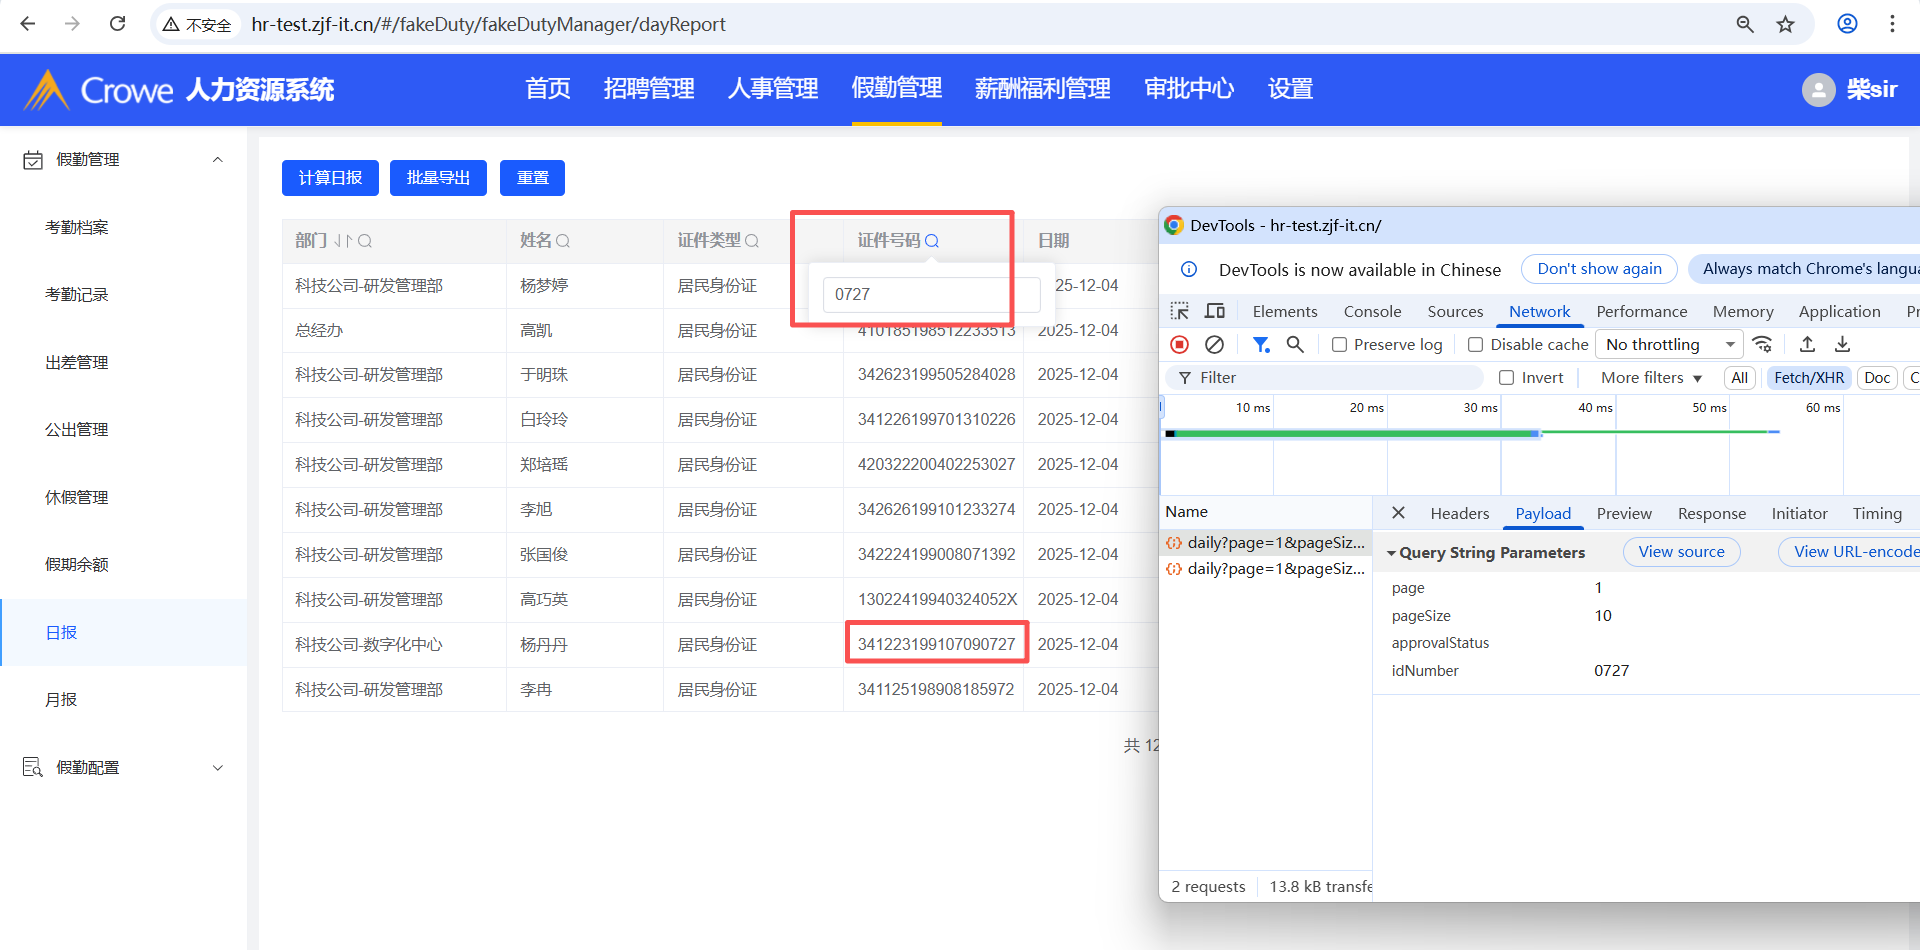The height and width of the screenshot is (950, 1920).
Task: Click the search icon next to 证件号码 column
Action: (932, 241)
